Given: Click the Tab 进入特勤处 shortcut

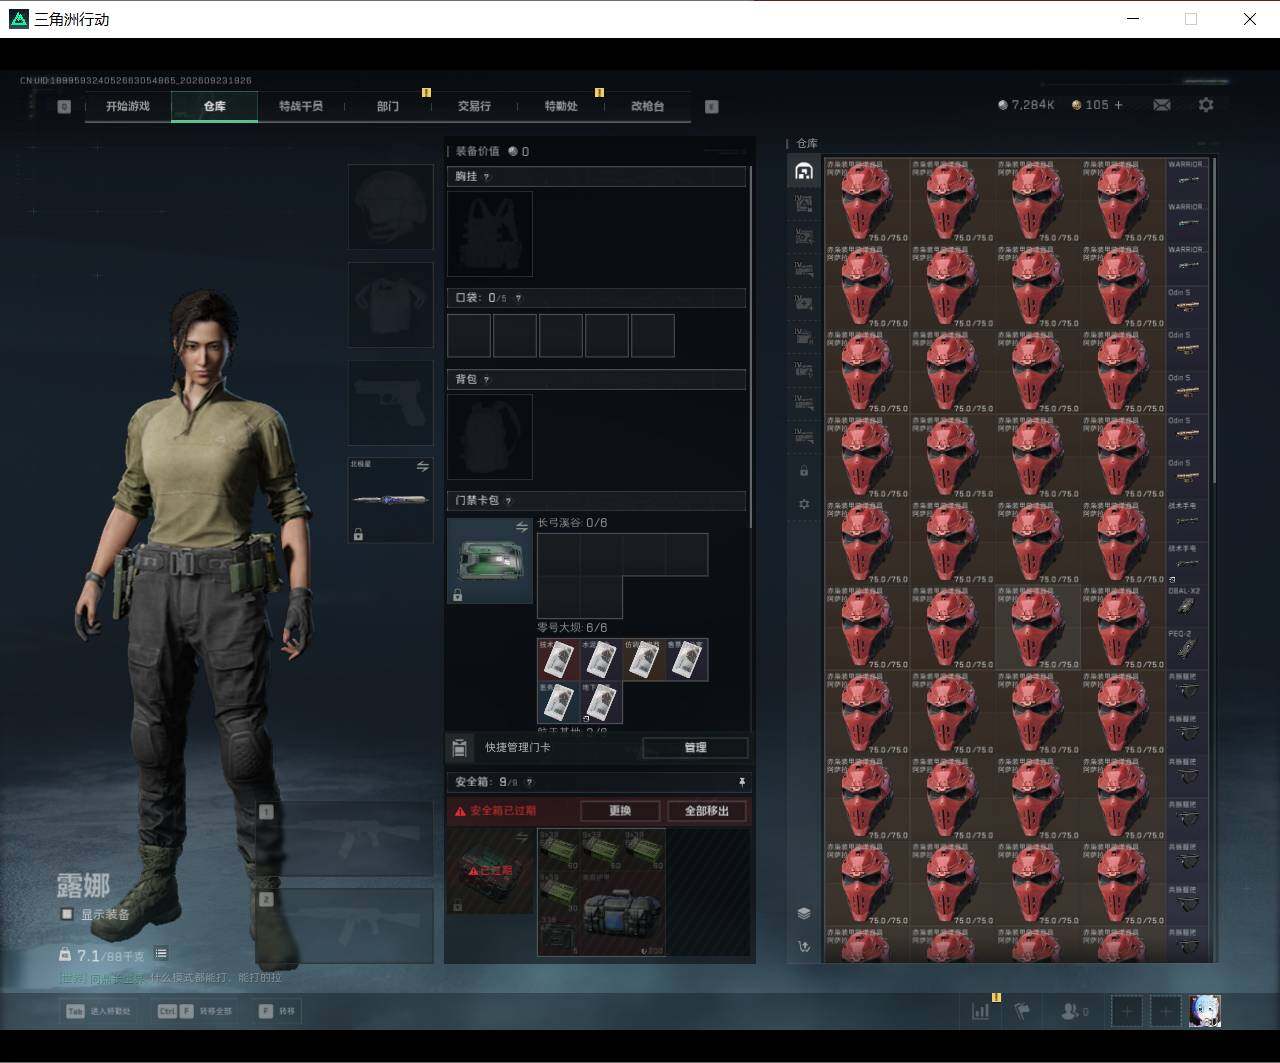Looking at the screenshot, I should click(x=99, y=1011).
